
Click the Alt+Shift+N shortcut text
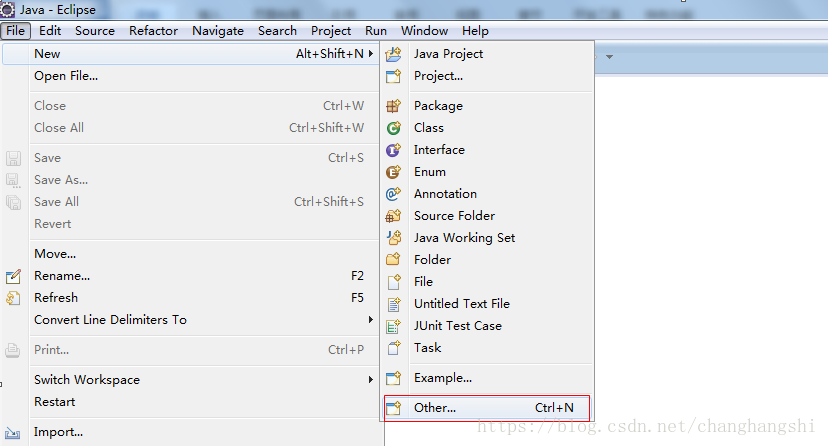point(330,54)
